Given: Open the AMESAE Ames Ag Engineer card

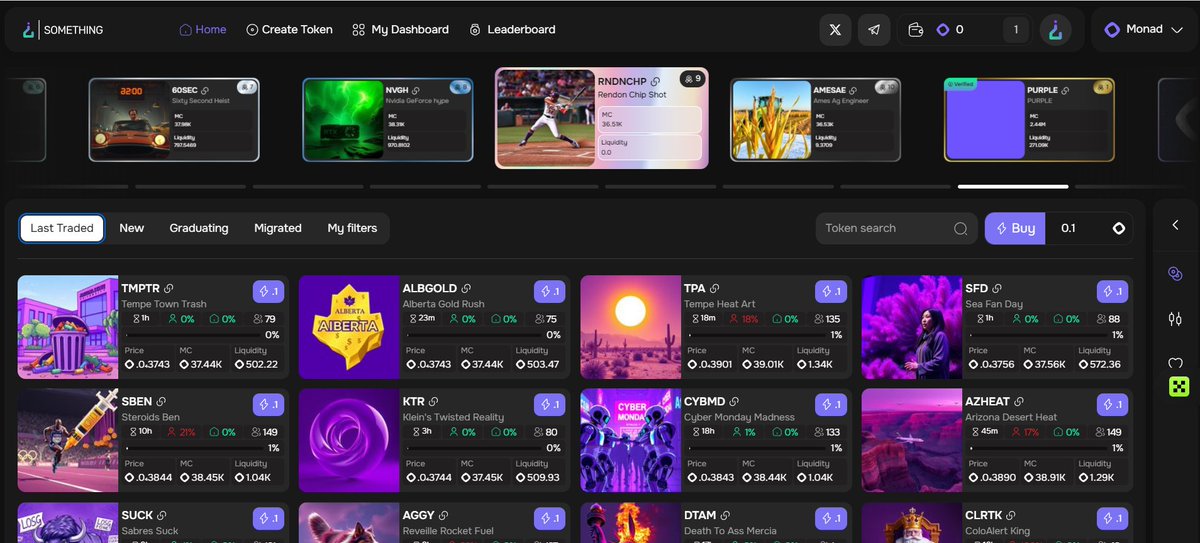Looking at the screenshot, I should pyautogui.click(x=815, y=120).
